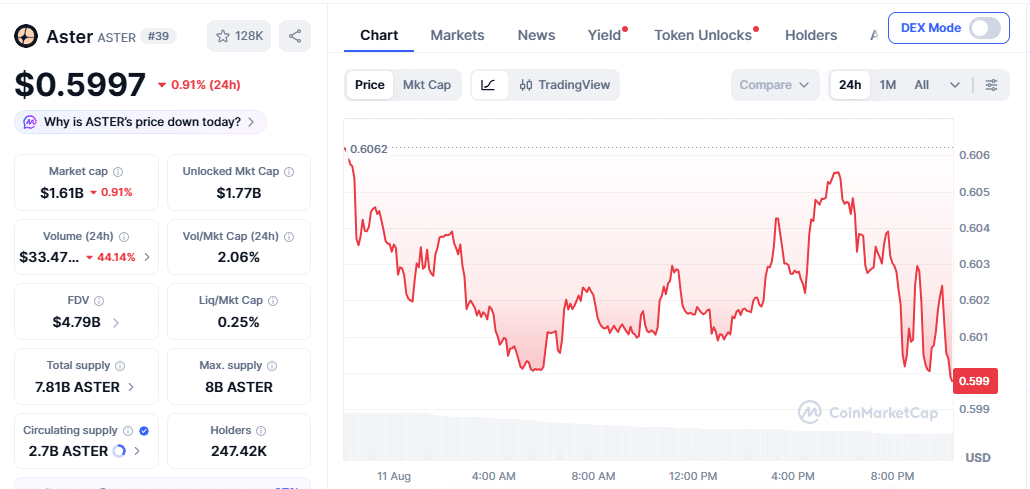Click the FDV info icon
Viewport: 1030px width, 489px height.
[99, 300]
